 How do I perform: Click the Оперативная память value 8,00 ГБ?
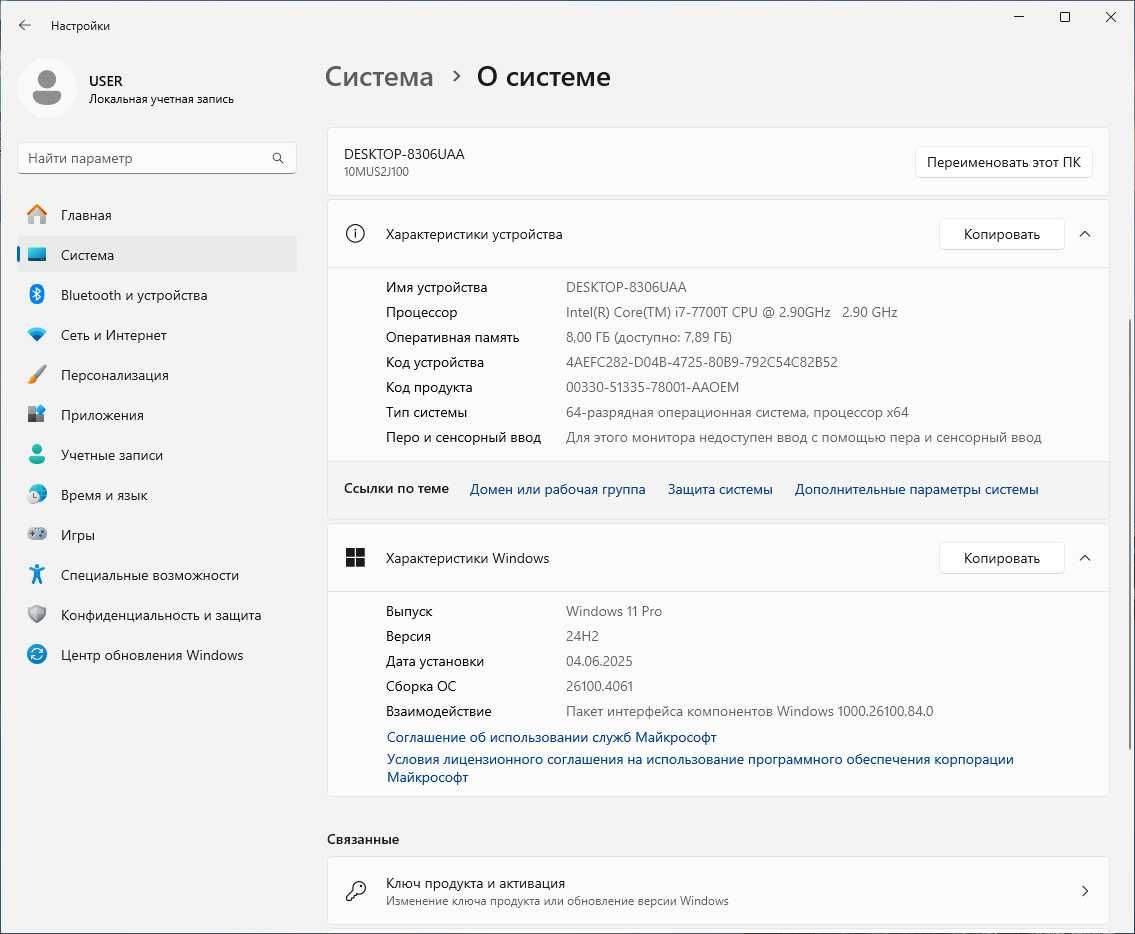click(649, 337)
